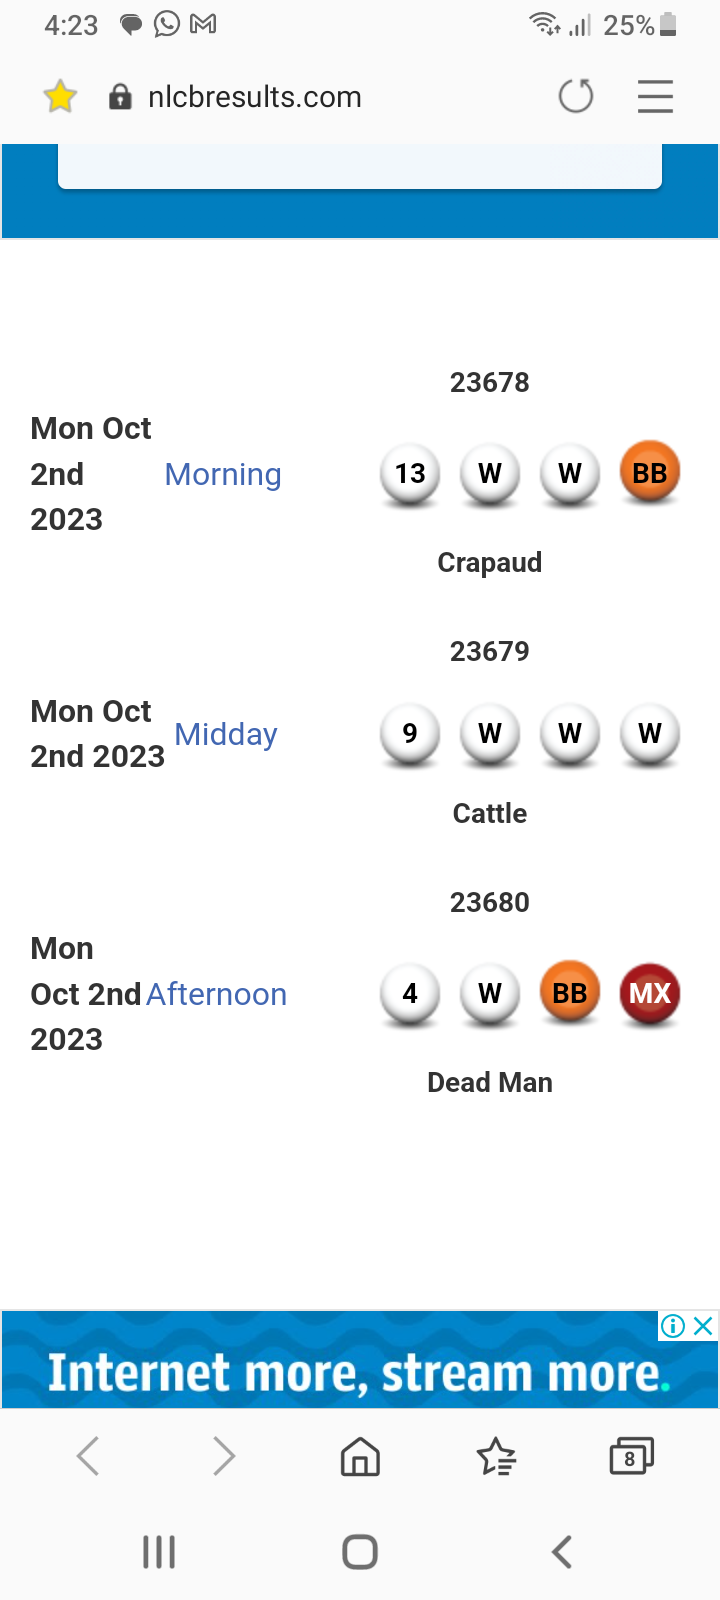Tap the yellow bookmark star icon
Image resolution: width=720 pixels, height=1600 pixels.
60,97
